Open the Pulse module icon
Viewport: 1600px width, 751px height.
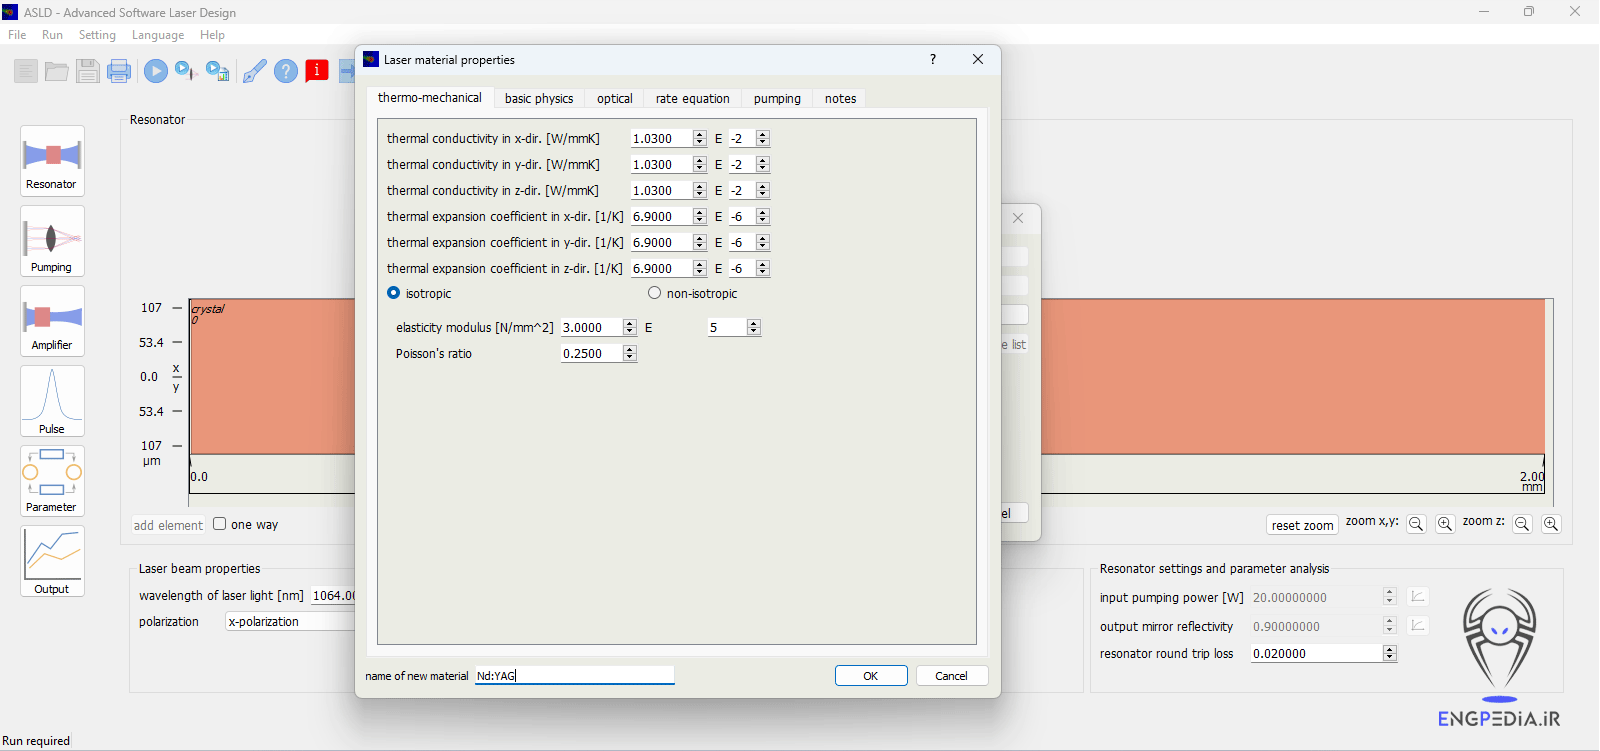[x=52, y=401]
